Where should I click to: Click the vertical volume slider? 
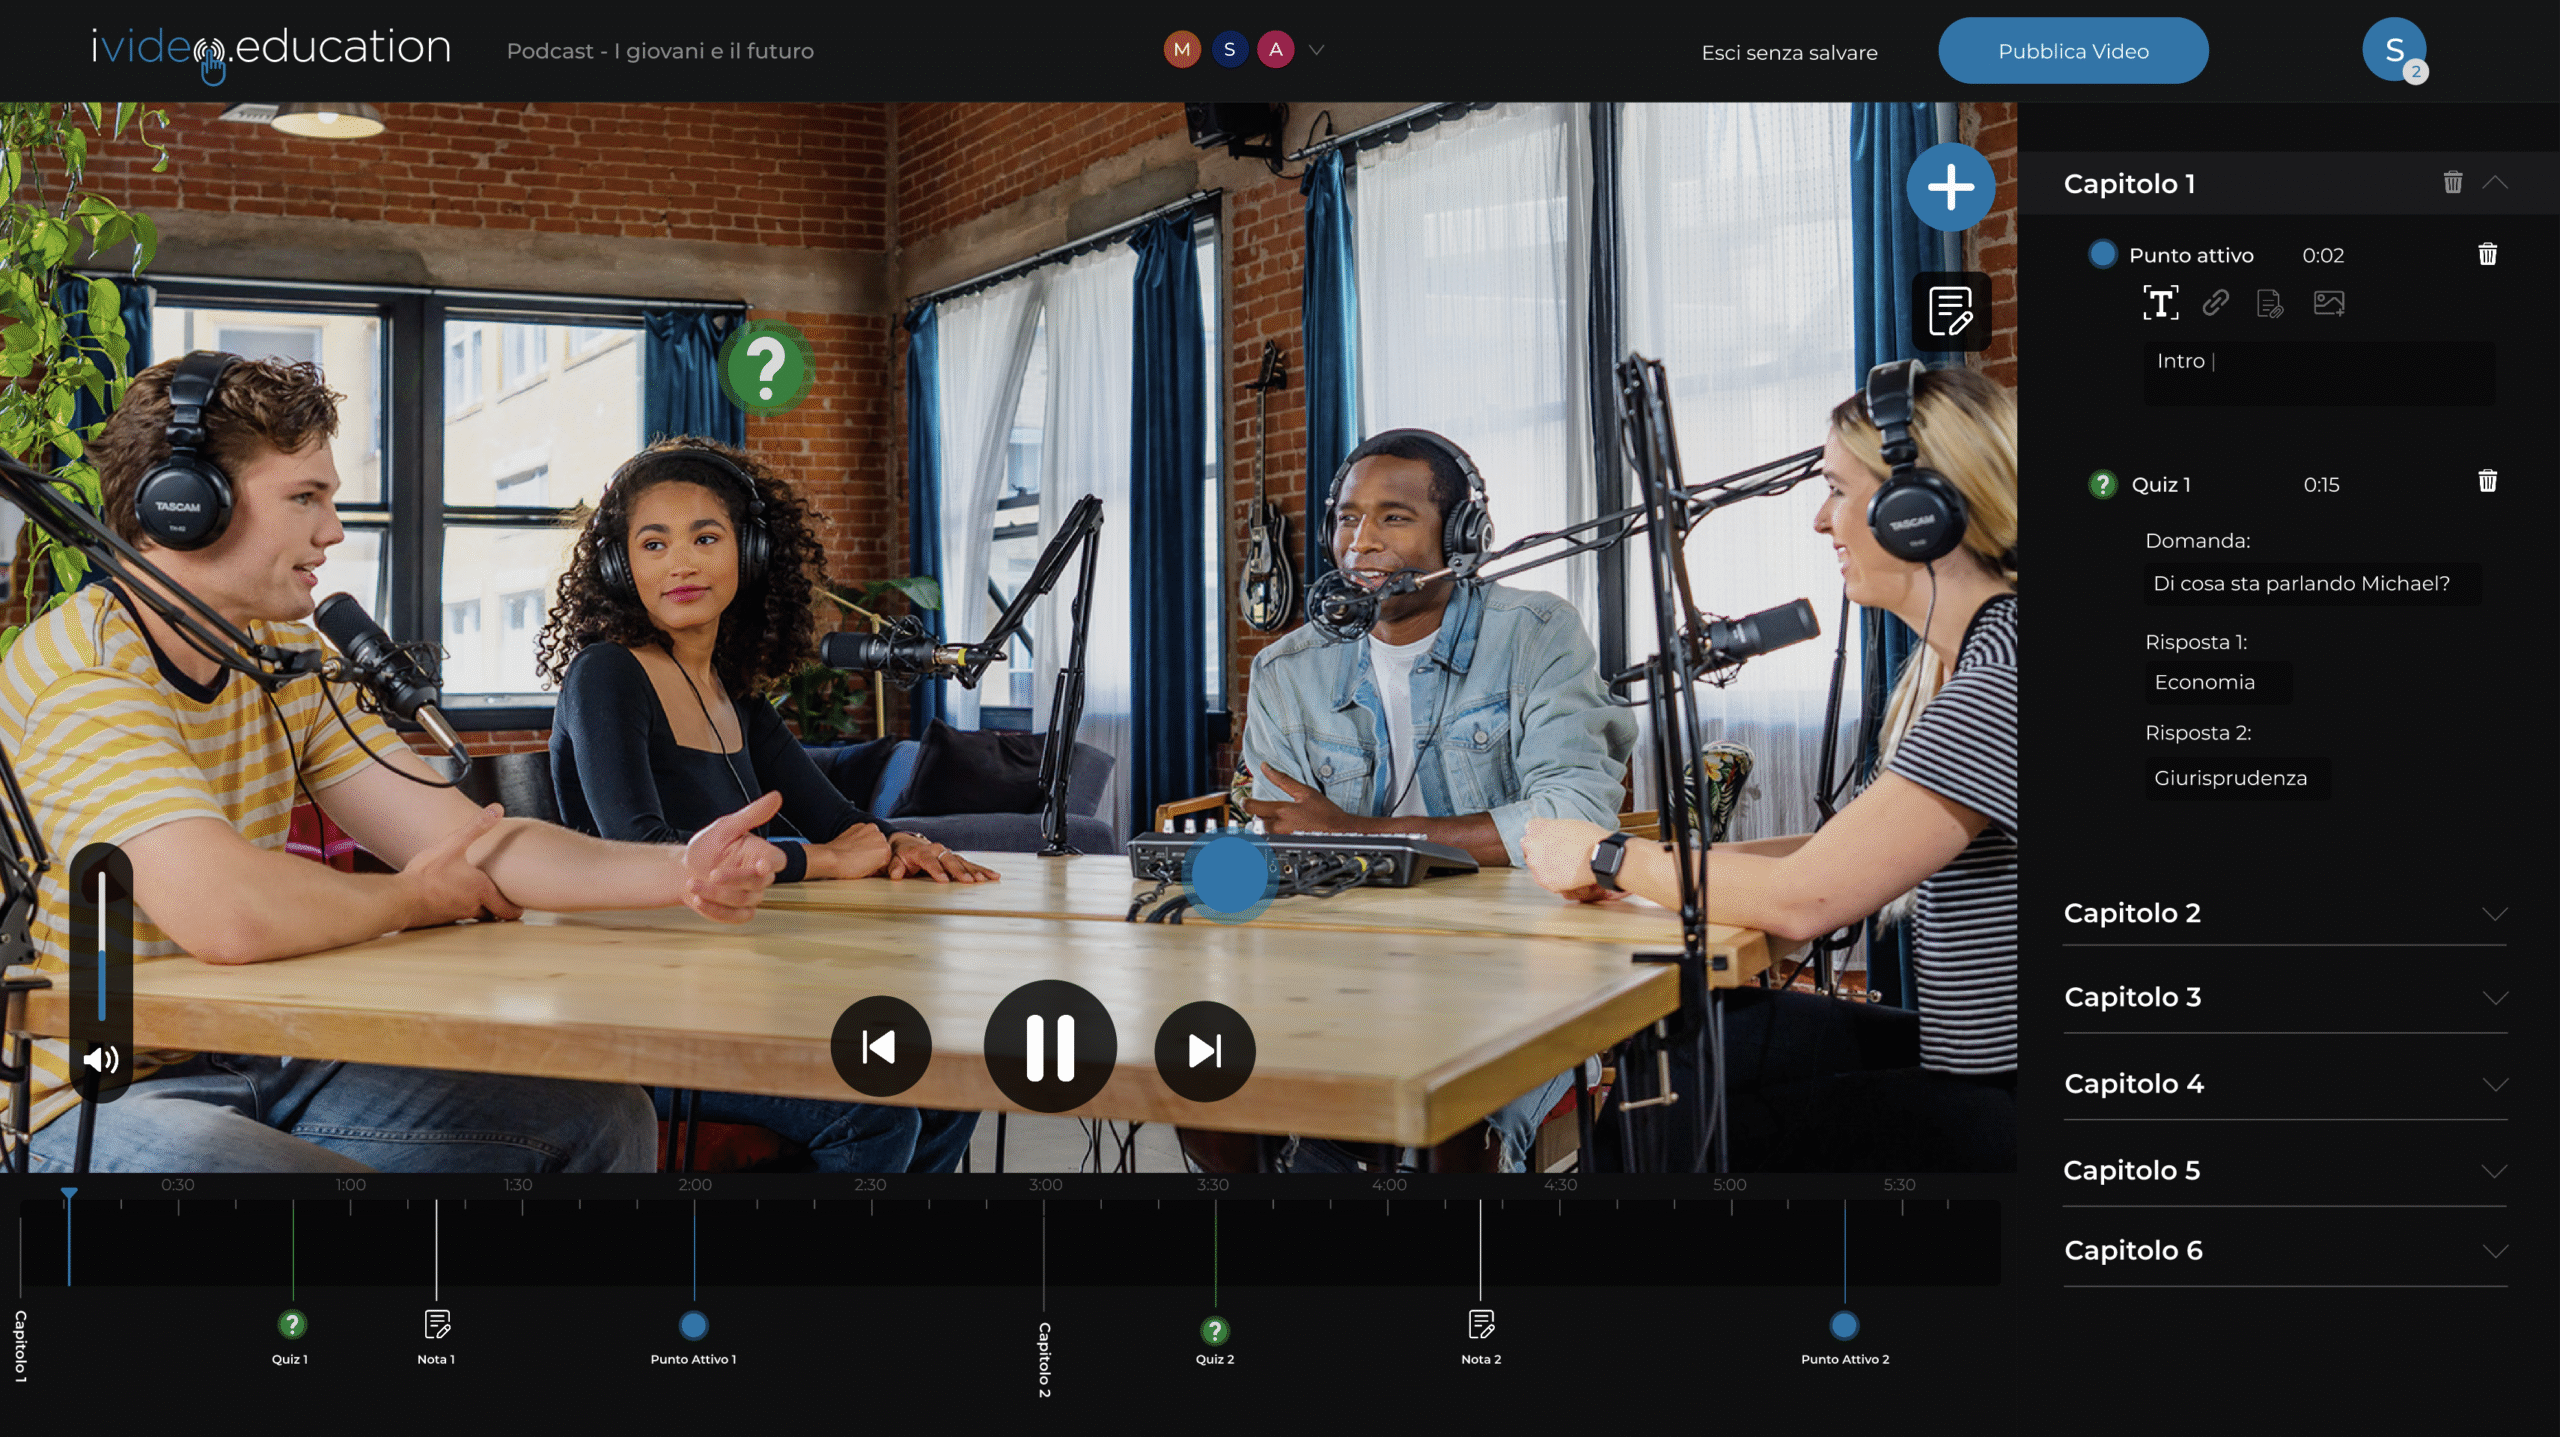pos(101,945)
